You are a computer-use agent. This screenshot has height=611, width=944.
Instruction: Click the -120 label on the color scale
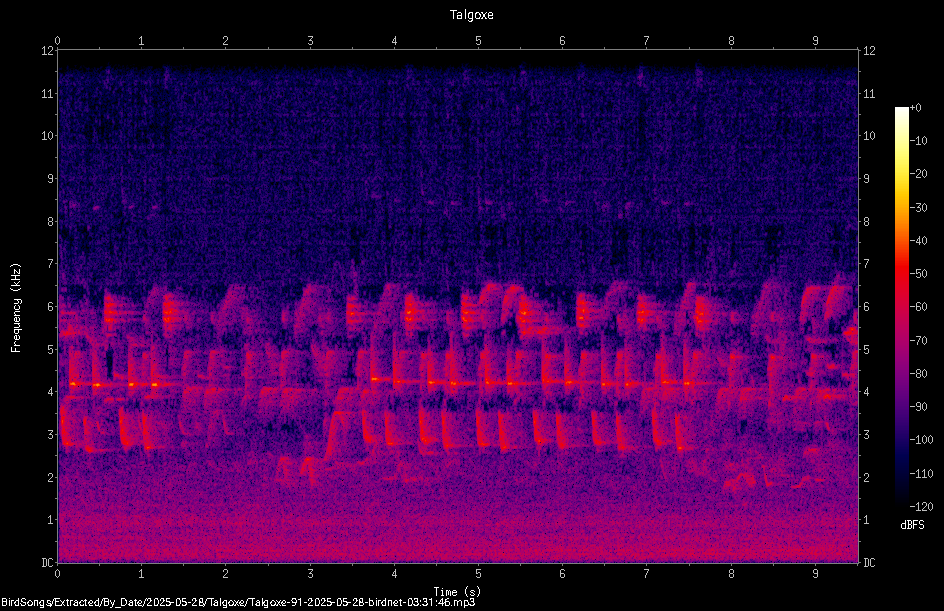click(921, 507)
